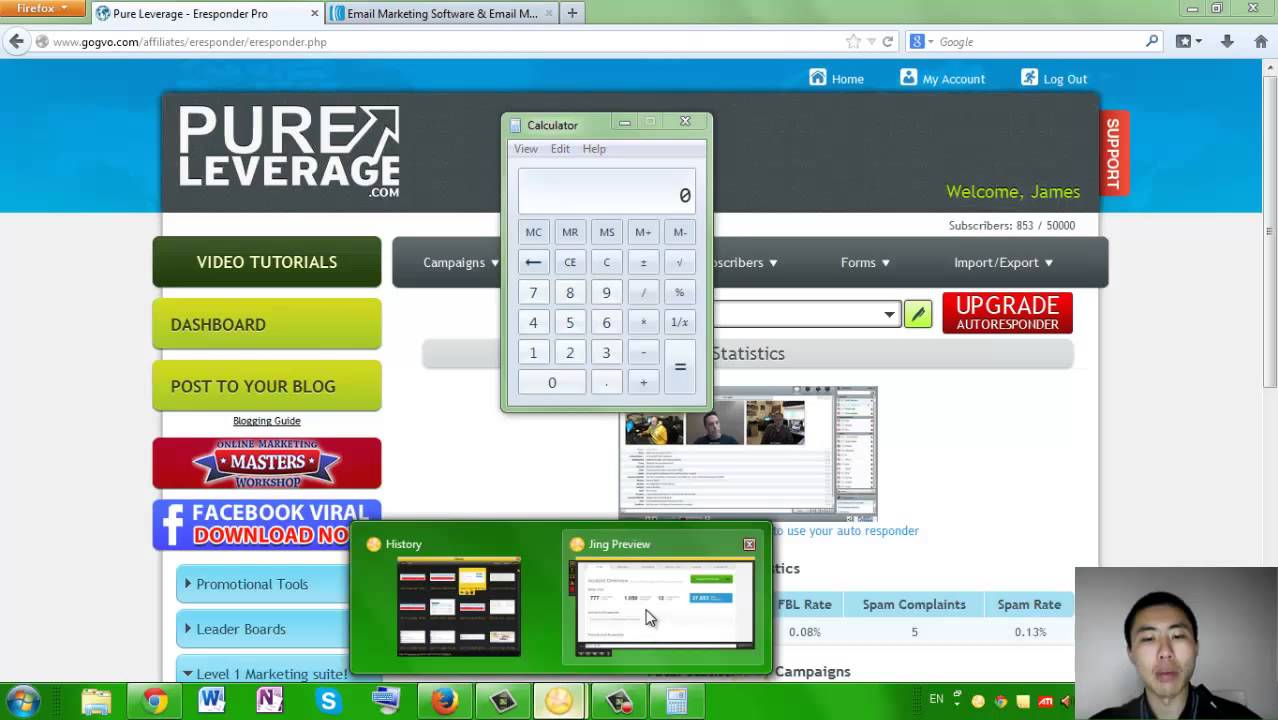Screen dimensions: 1278x720
Task: Open the Firefox home icon in toolbar
Action: tap(1260, 42)
